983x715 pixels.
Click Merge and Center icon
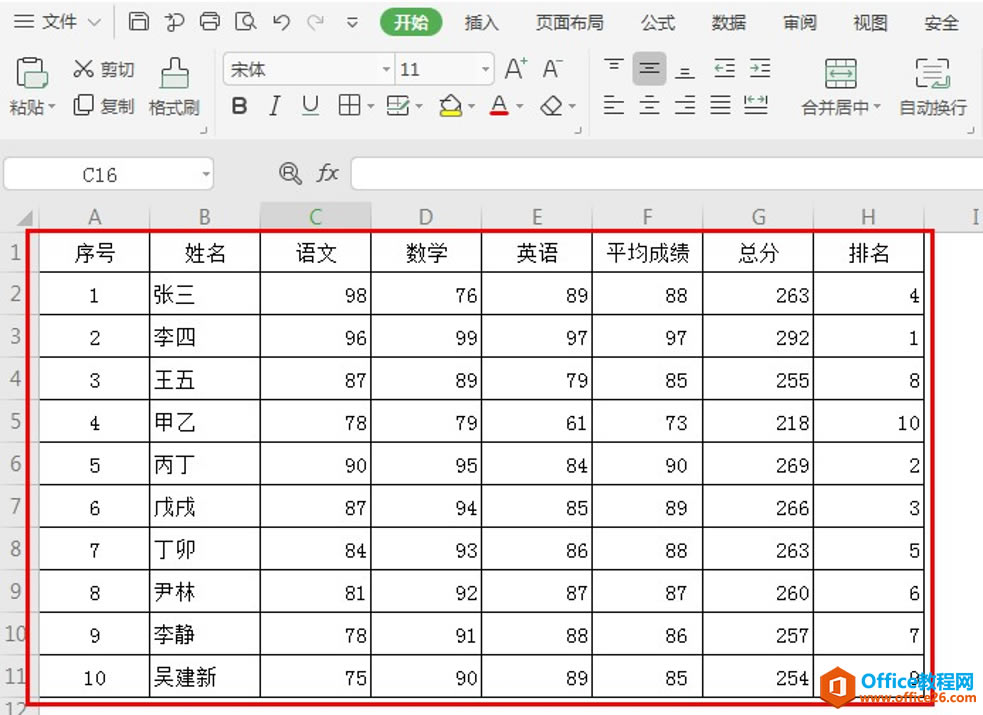click(x=841, y=73)
